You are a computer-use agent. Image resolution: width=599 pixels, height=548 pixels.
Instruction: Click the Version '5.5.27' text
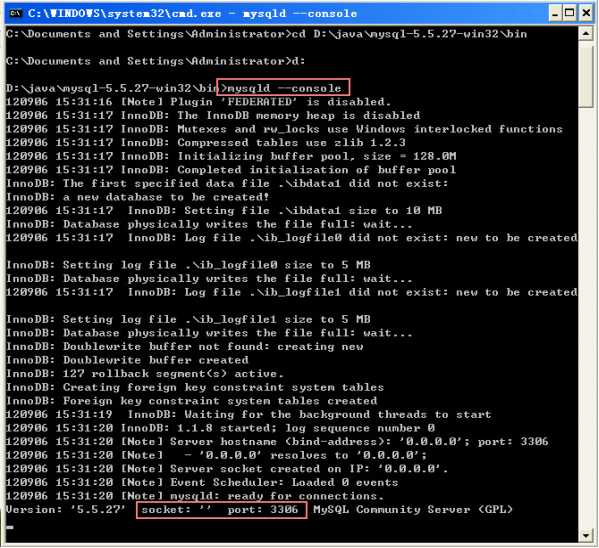(x=66, y=509)
